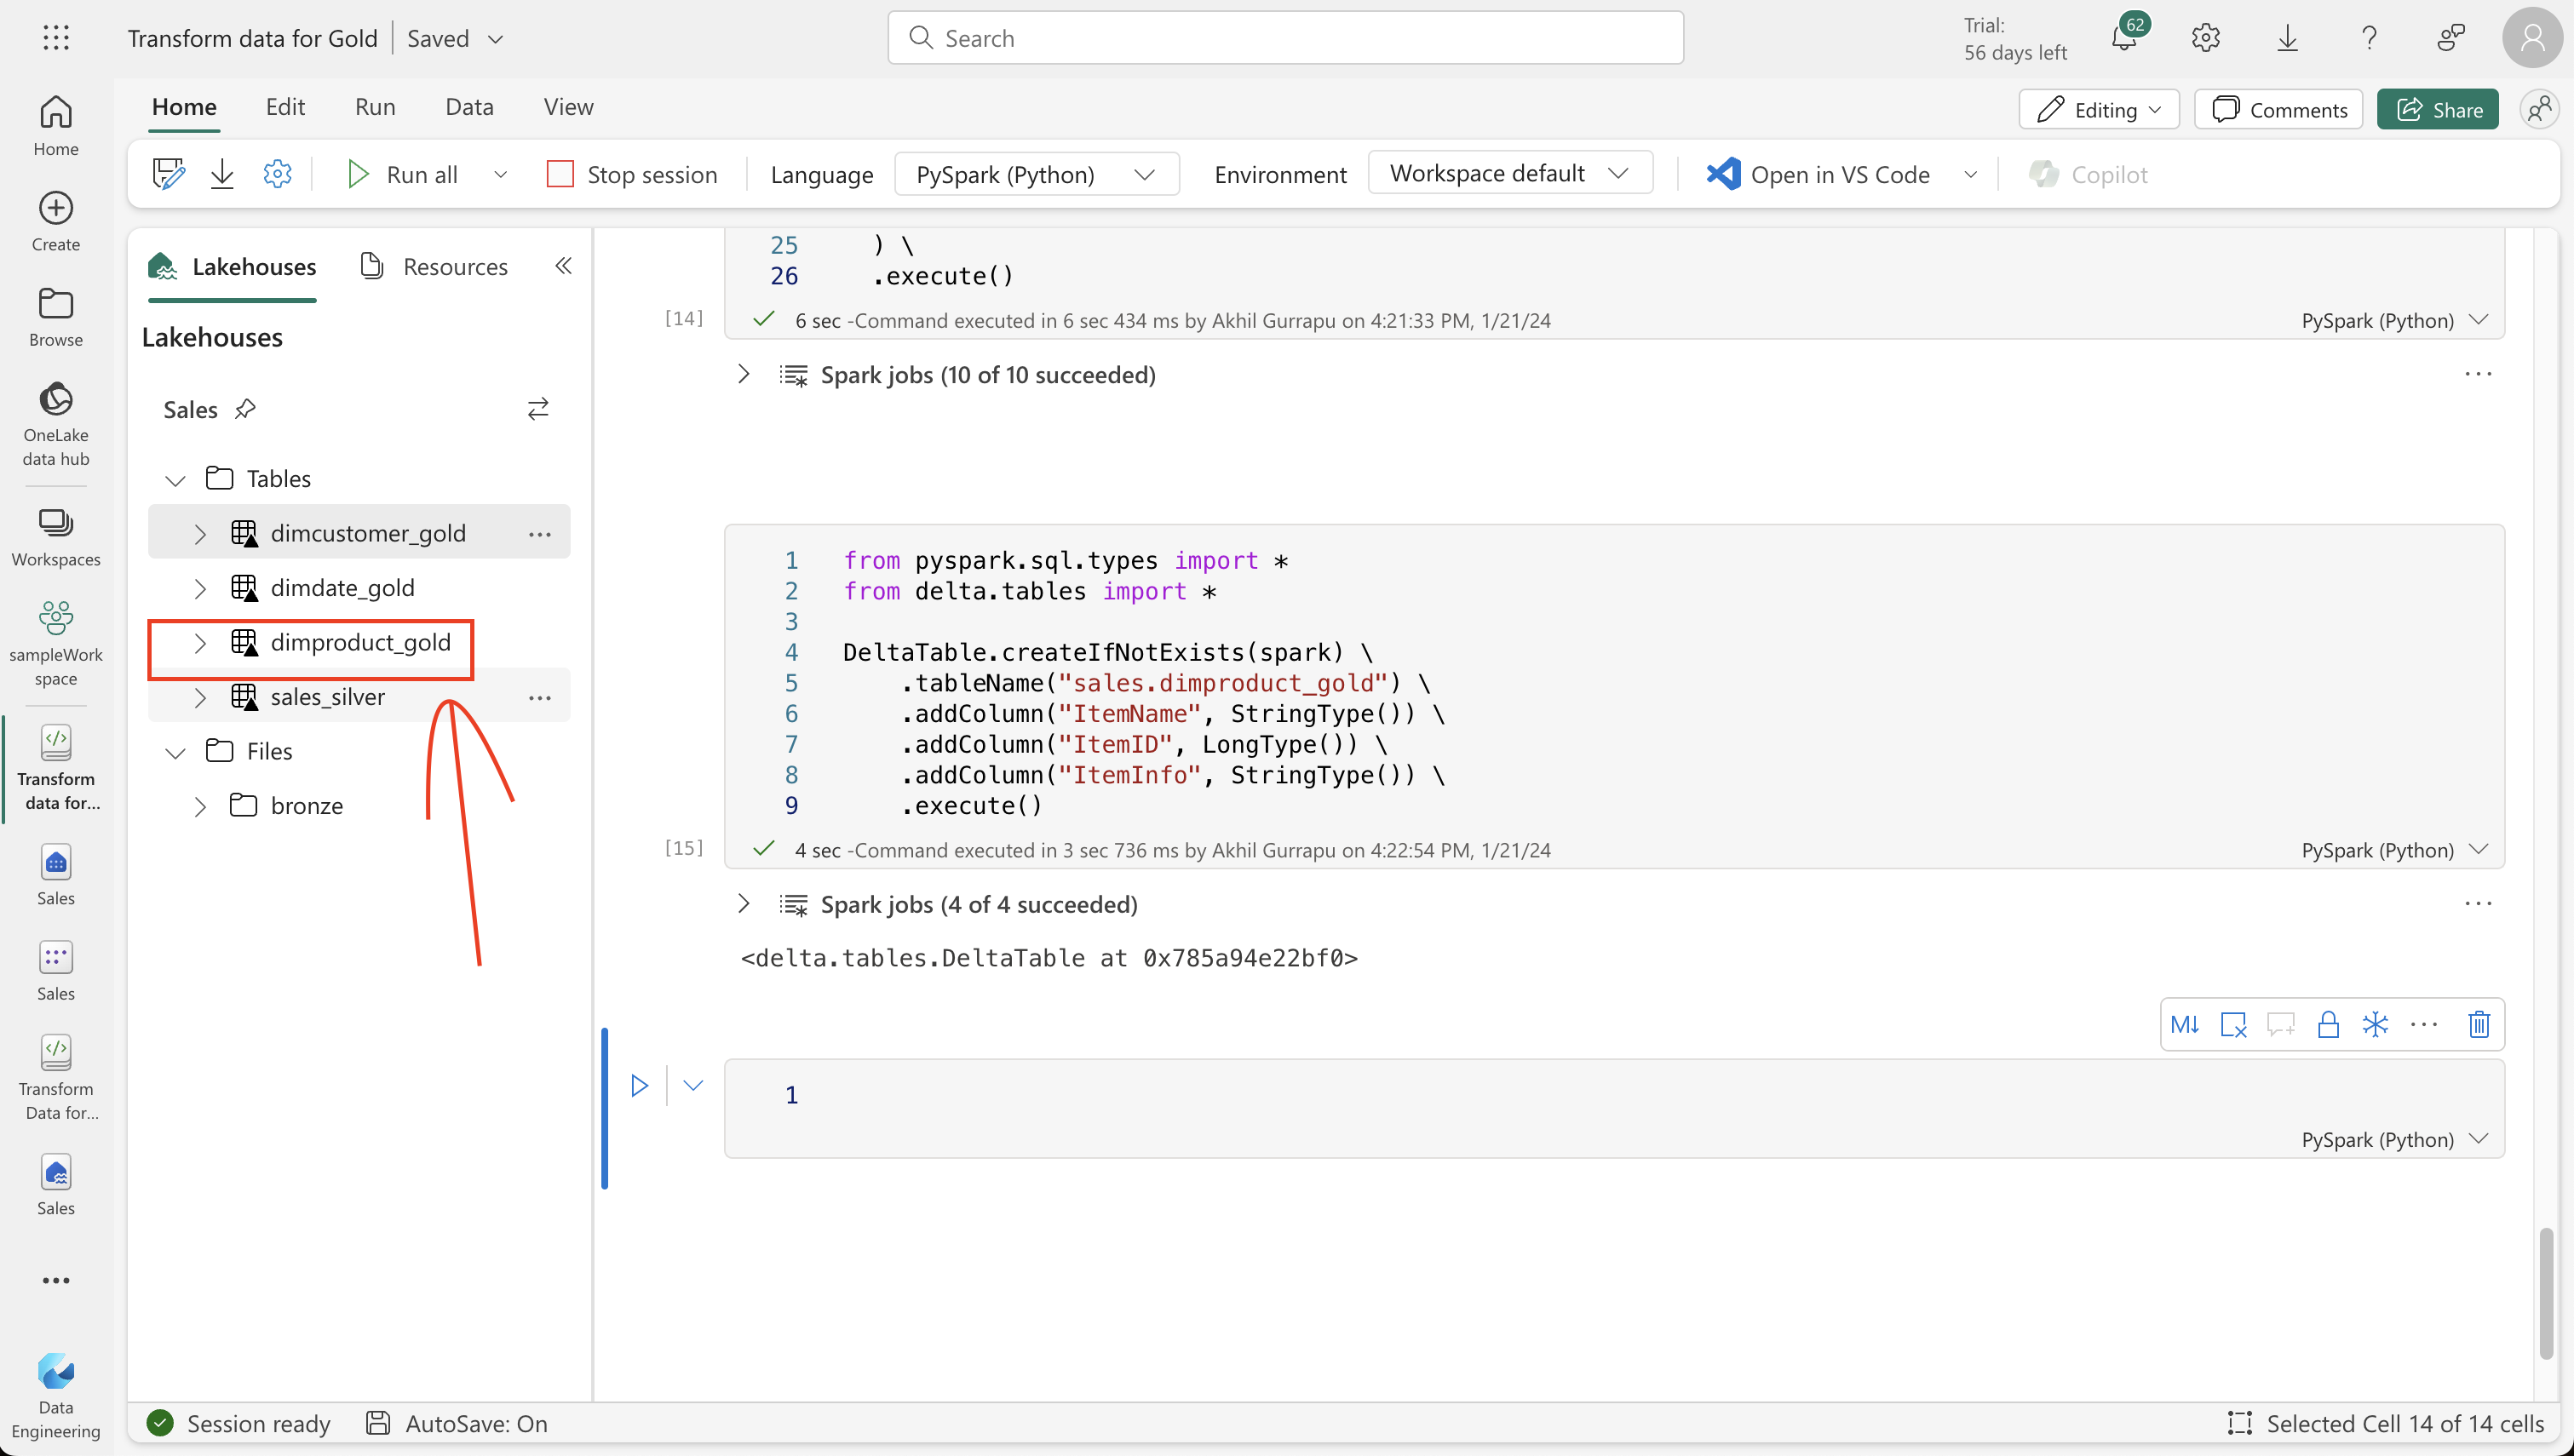Open the Workspace default environment dropdown

(x=1509, y=173)
